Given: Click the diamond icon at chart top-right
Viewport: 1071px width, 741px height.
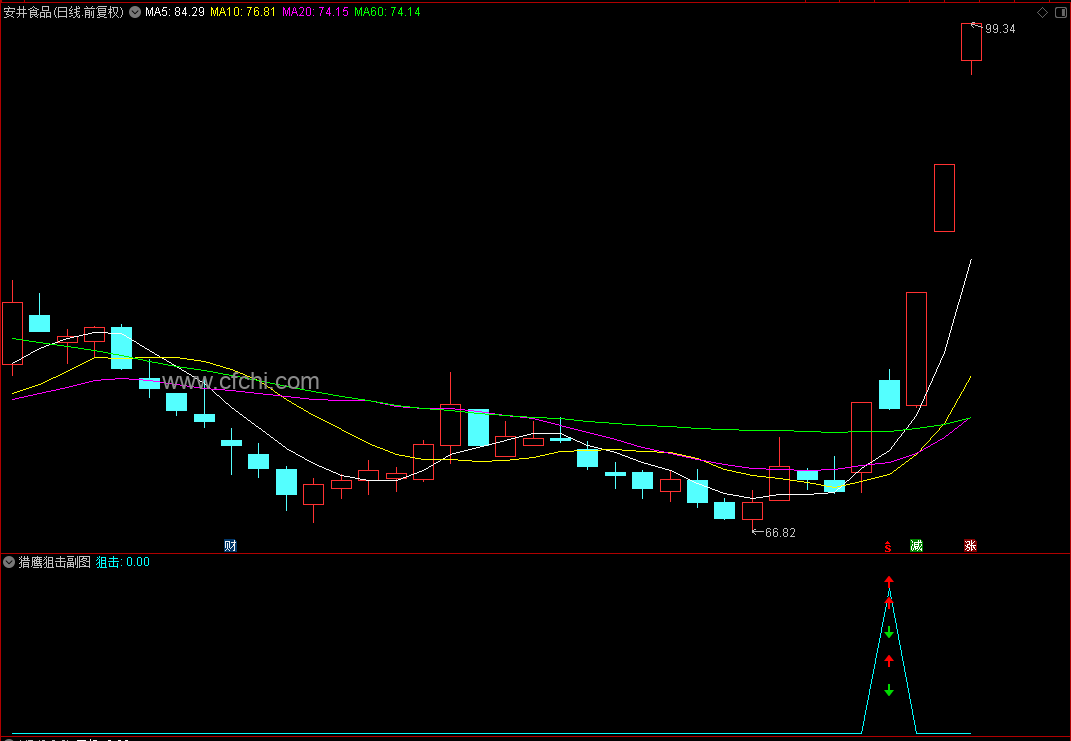Looking at the screenshot, I should [1042, 12].
